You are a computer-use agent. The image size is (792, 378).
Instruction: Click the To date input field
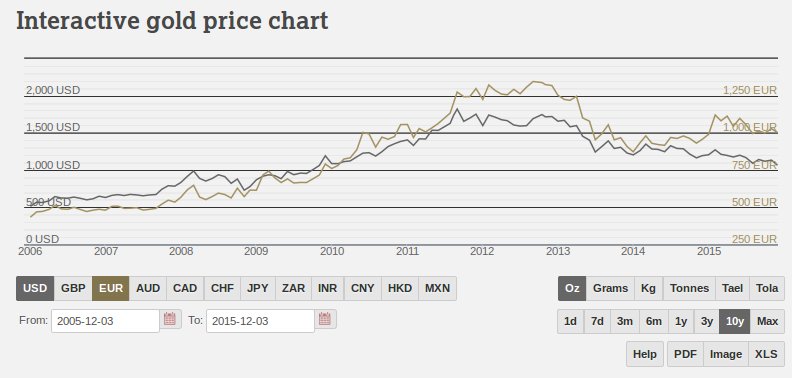coord(260,321)
